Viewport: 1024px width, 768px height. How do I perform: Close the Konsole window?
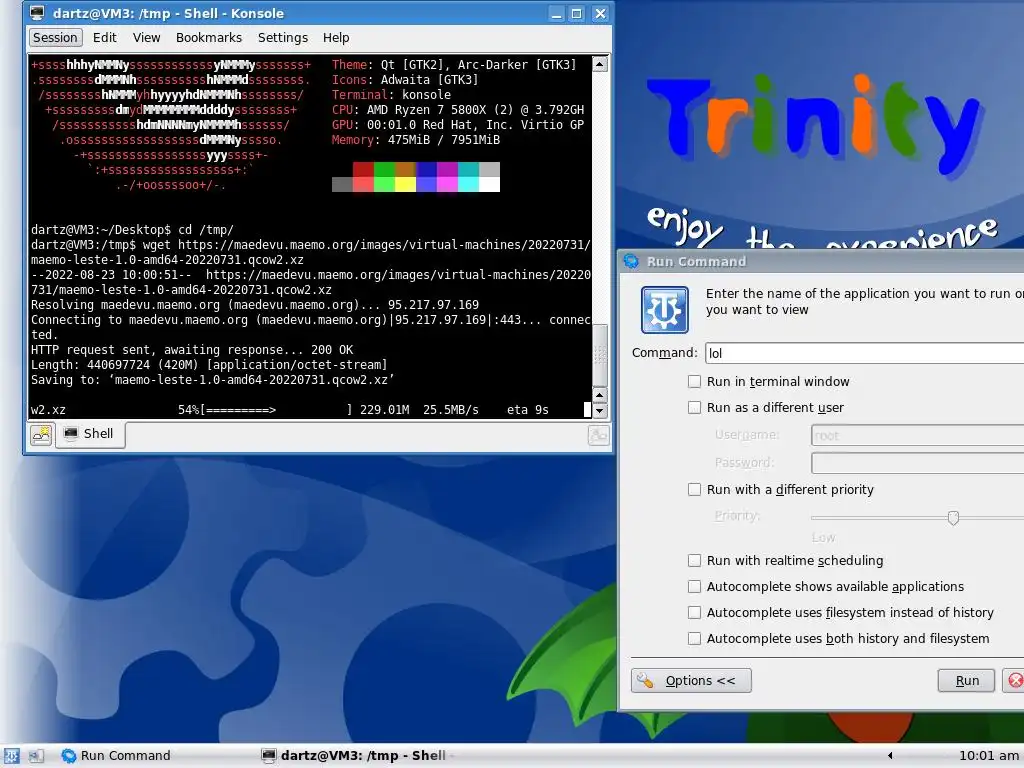point(600,14)
